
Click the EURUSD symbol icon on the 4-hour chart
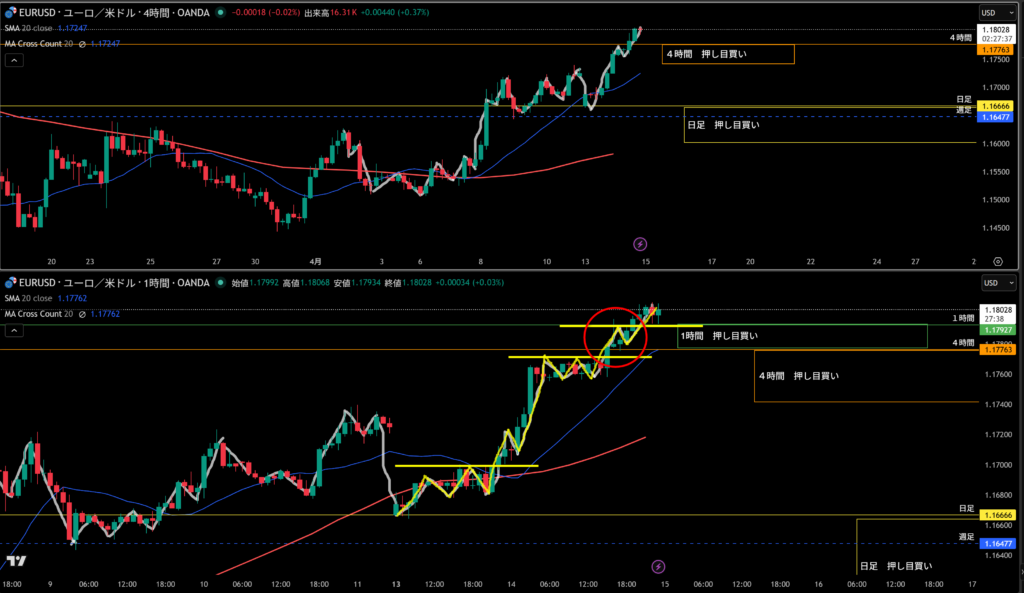point(8,13)
